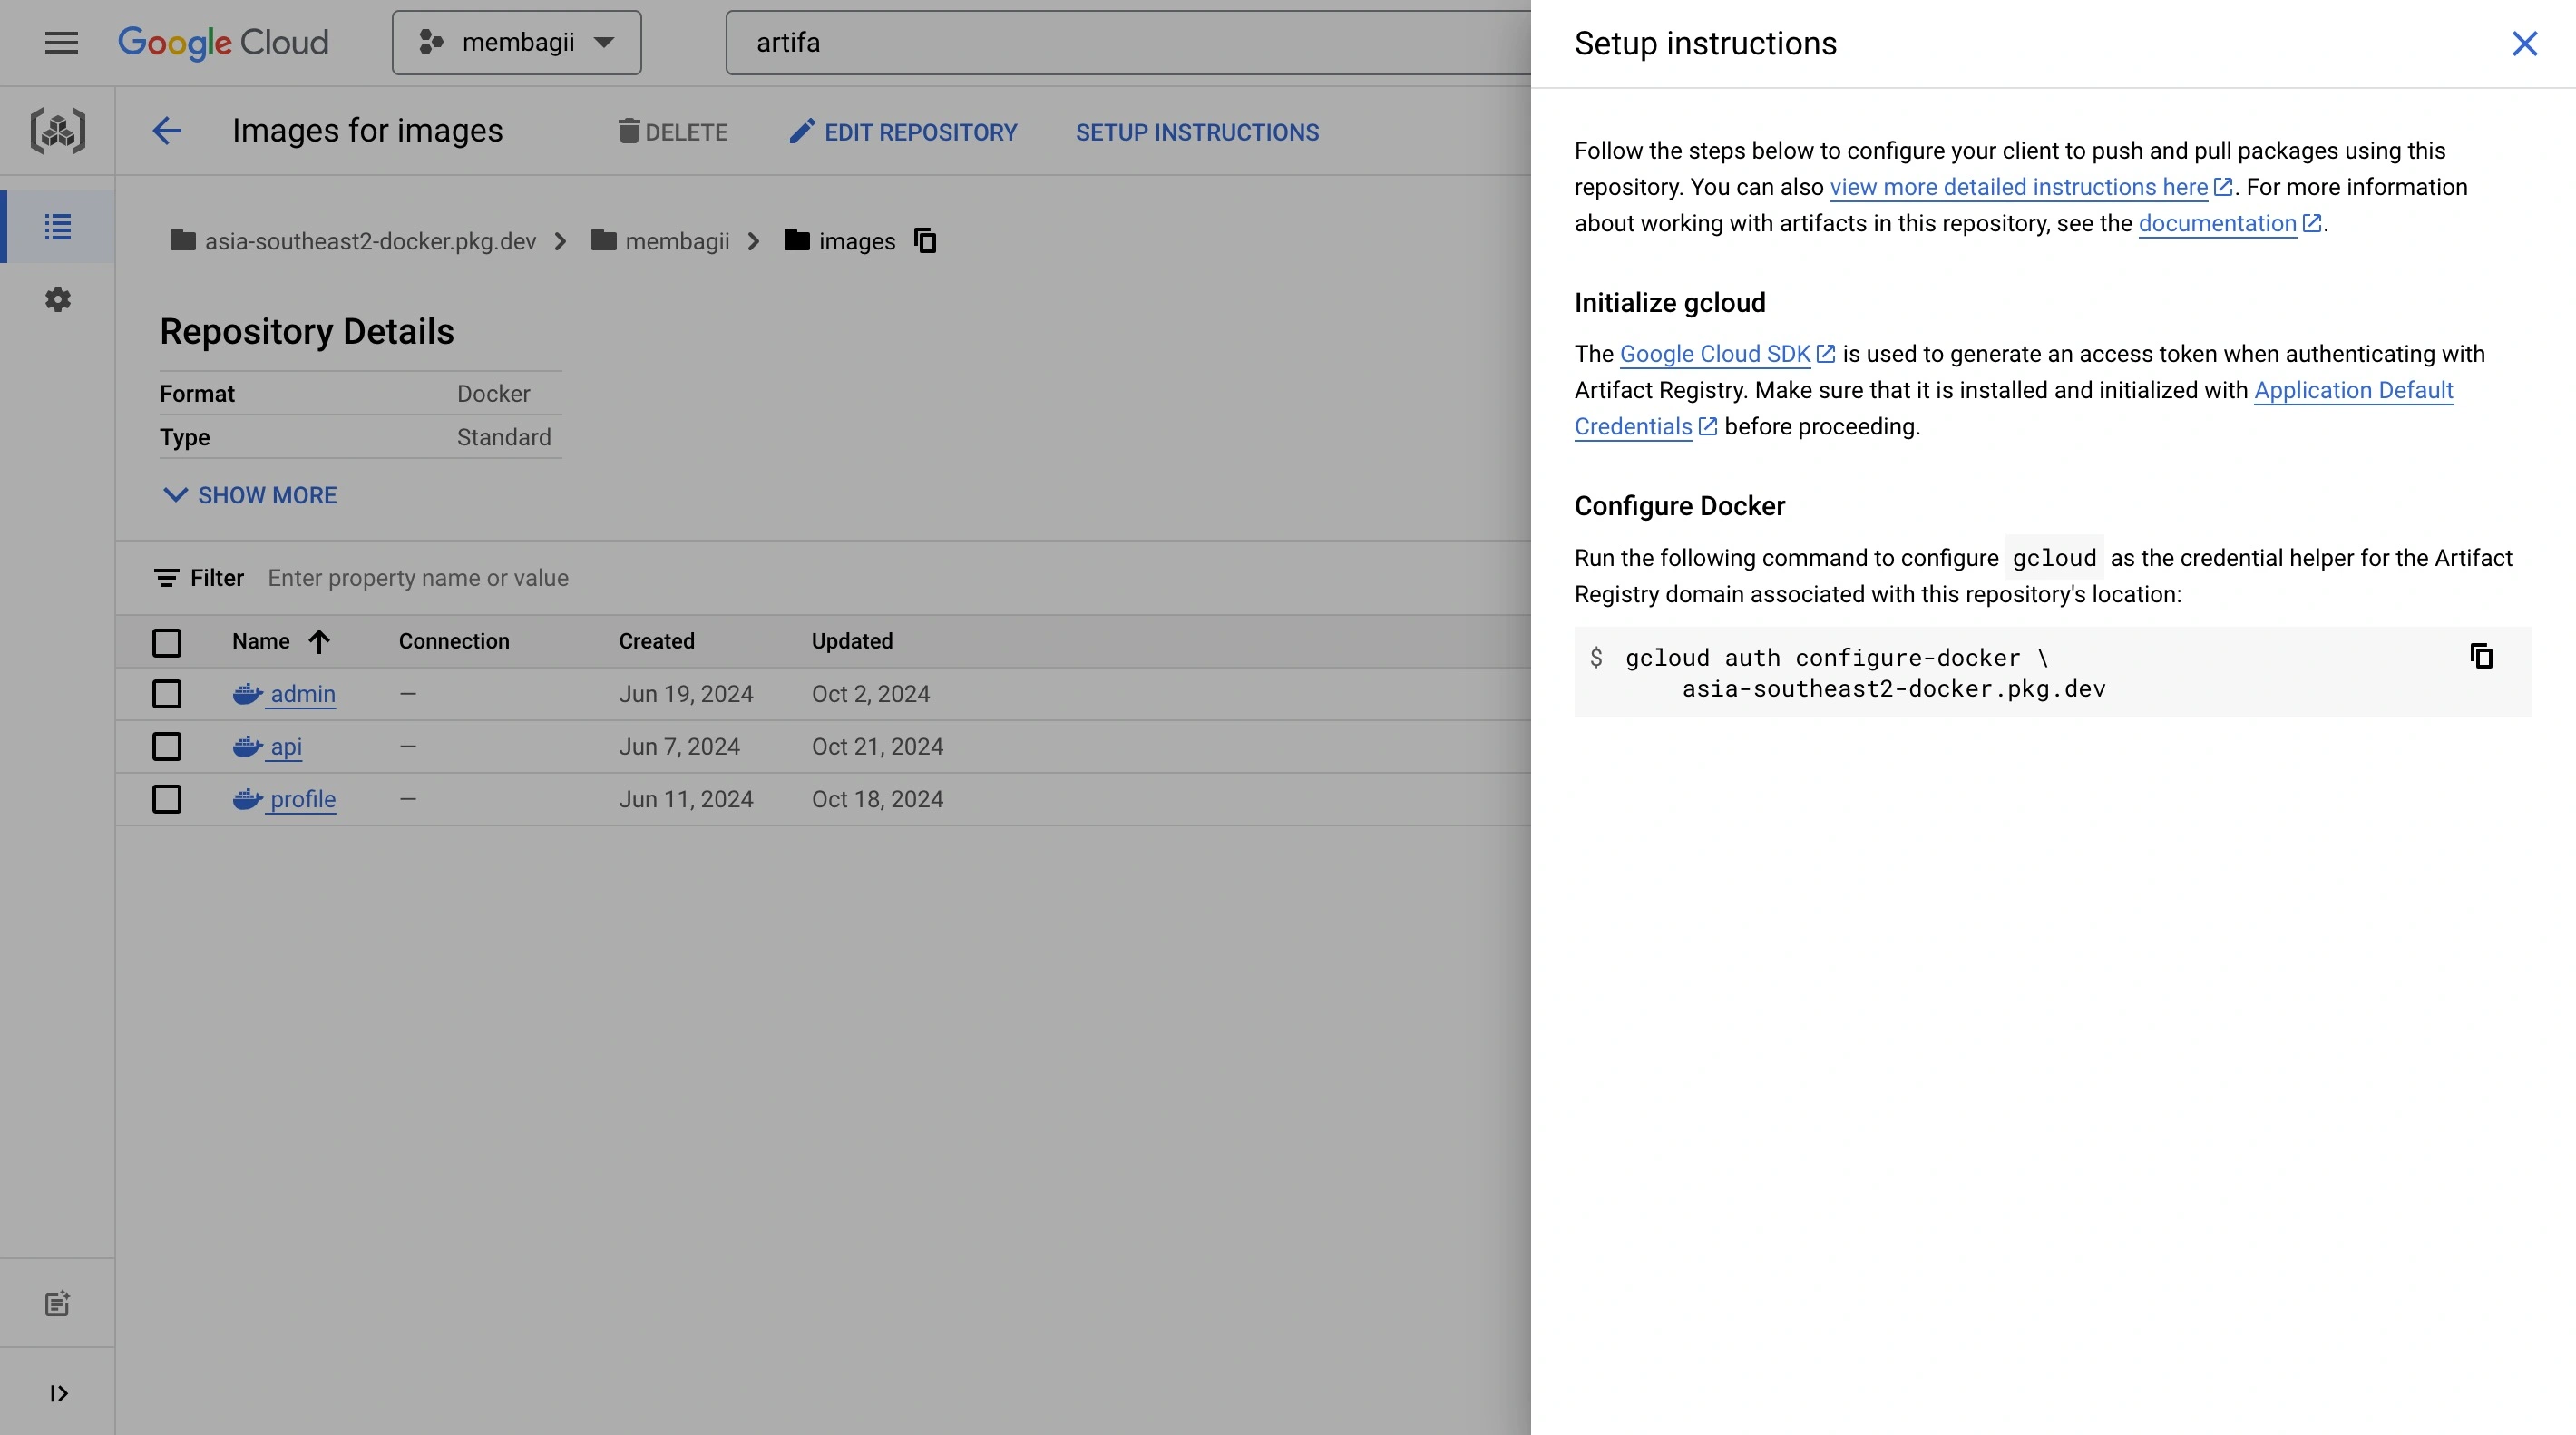The image size is (2576, 1435).
Task: Open Application Default Credentials link
Action: tap(2353, 390)
